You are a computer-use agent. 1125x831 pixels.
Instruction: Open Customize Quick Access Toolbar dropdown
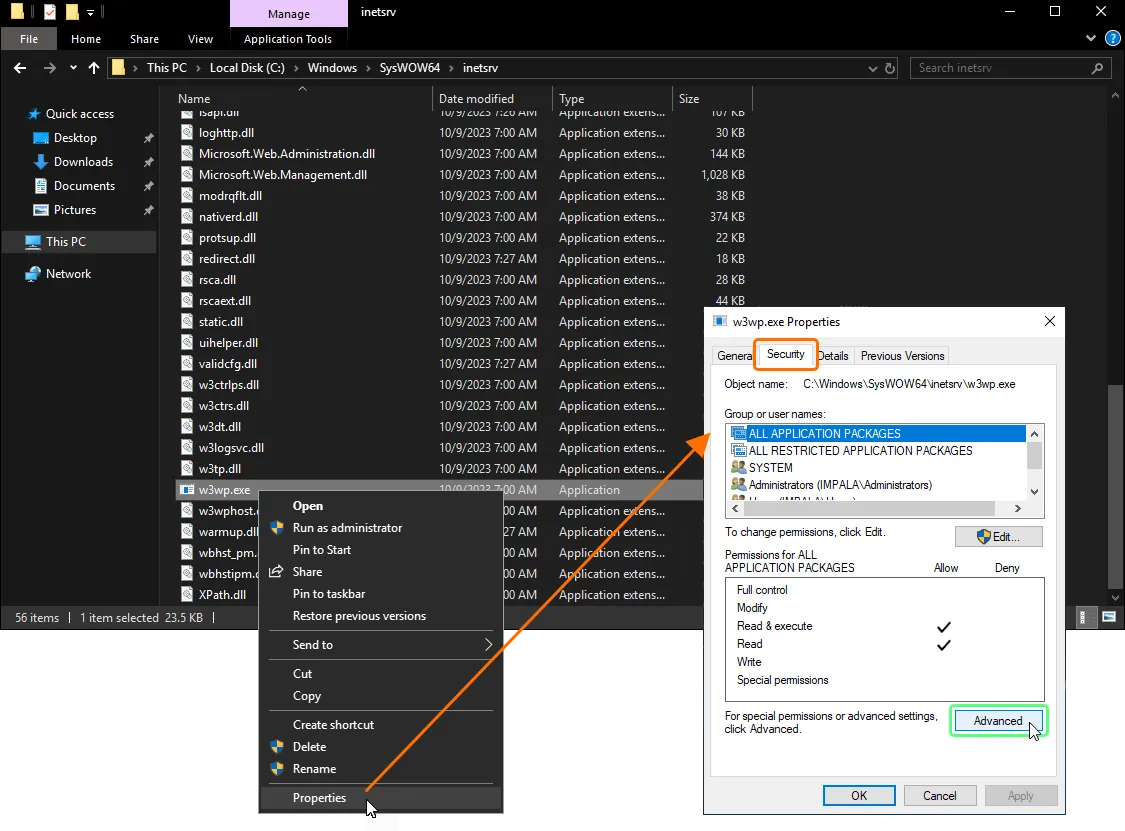90,12
